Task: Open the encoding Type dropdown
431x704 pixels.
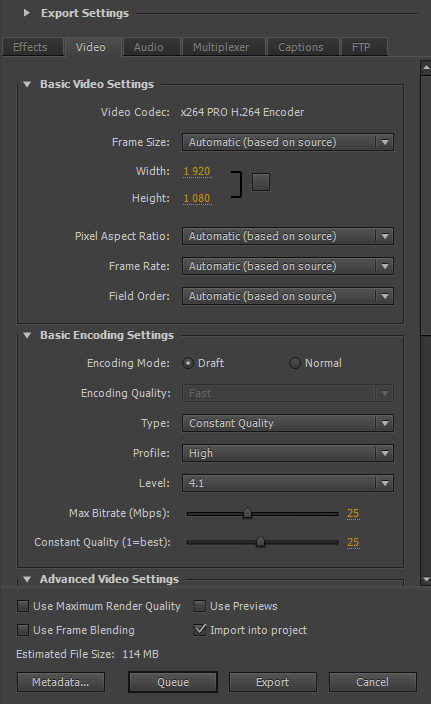Action: click(288, 423)
